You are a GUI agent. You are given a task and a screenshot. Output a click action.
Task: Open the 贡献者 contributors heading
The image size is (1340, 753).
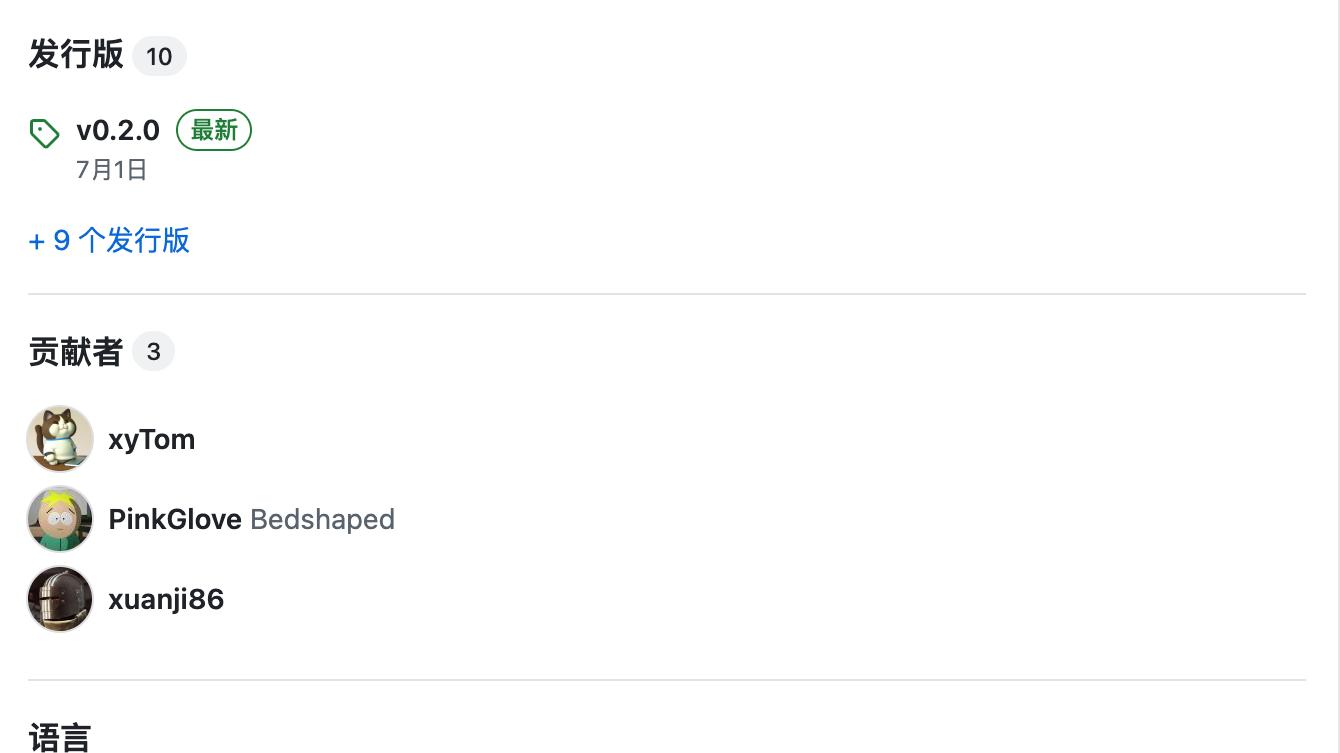pyautogui.click(x=76, y=352)
